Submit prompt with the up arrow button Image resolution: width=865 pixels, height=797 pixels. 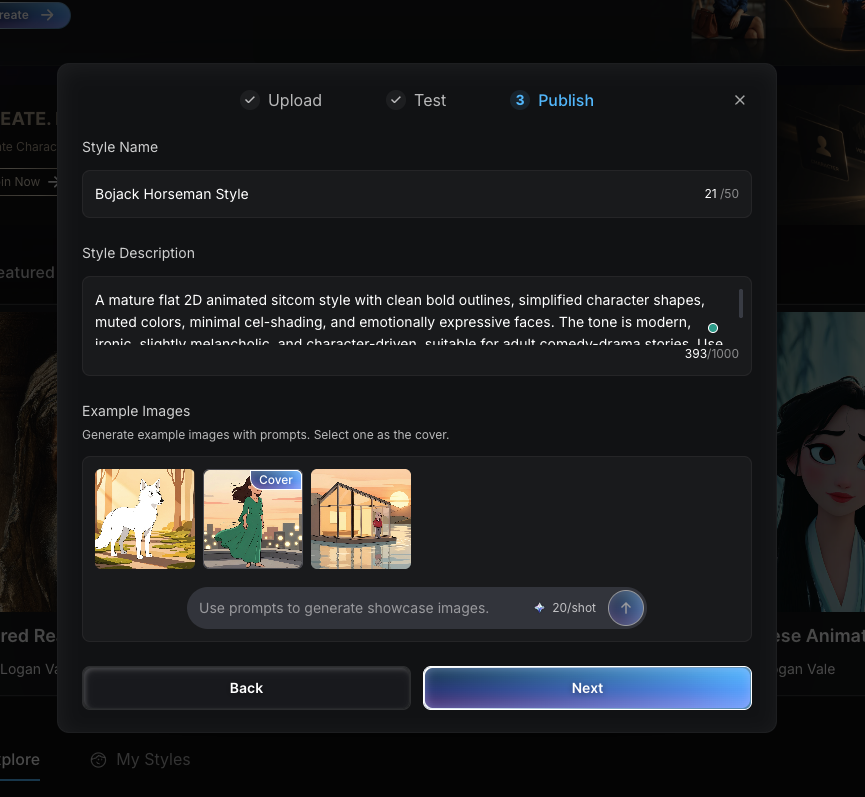[x=626, y=608]
